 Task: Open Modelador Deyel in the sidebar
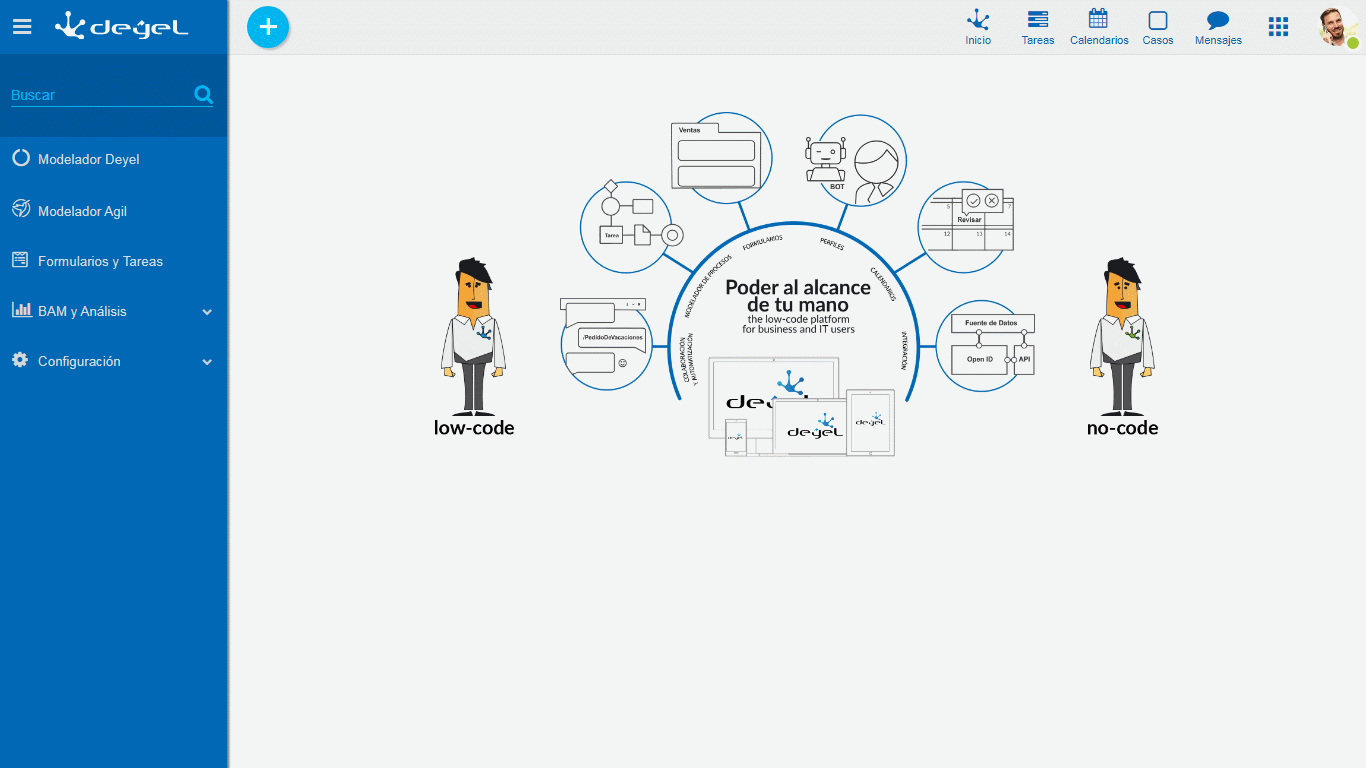click(x=114, y=159)
